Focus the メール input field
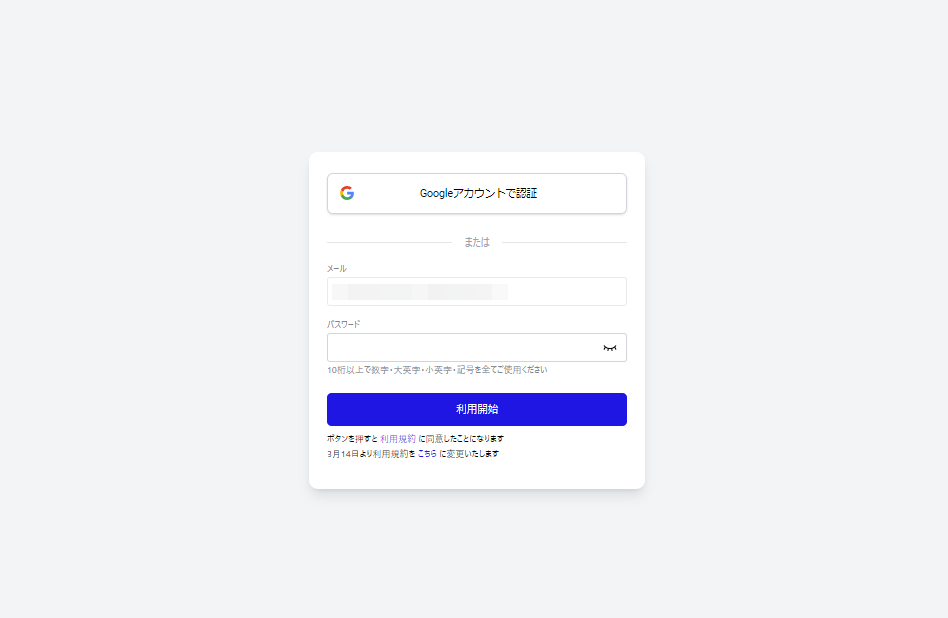Screen dimensions: 948x618 click(477, 291)
